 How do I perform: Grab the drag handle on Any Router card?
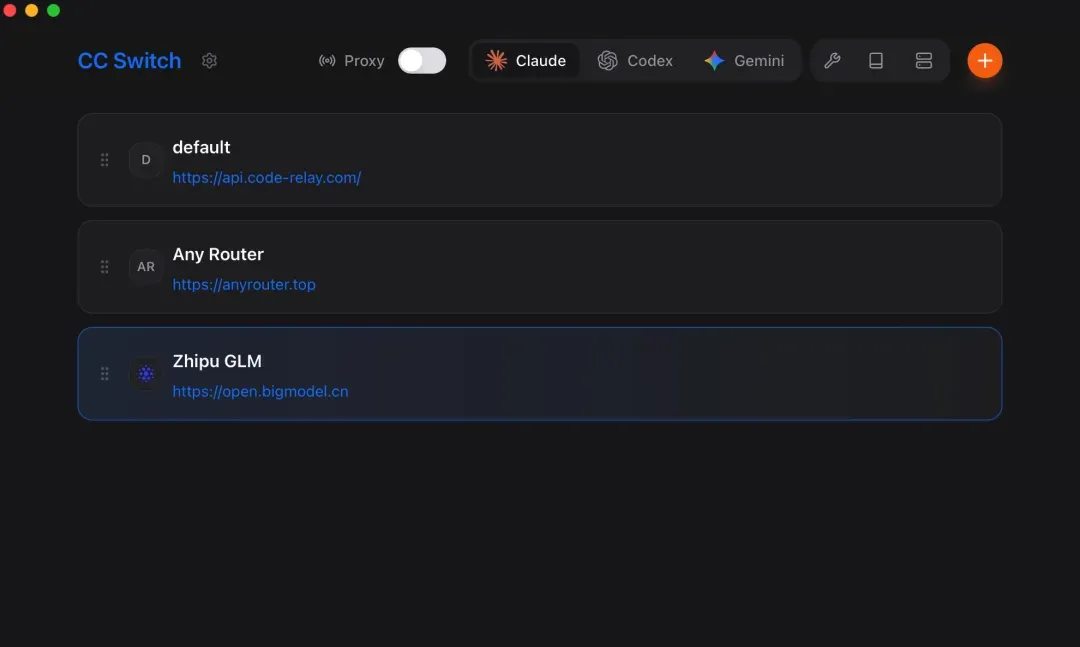(x=105, y=267)
